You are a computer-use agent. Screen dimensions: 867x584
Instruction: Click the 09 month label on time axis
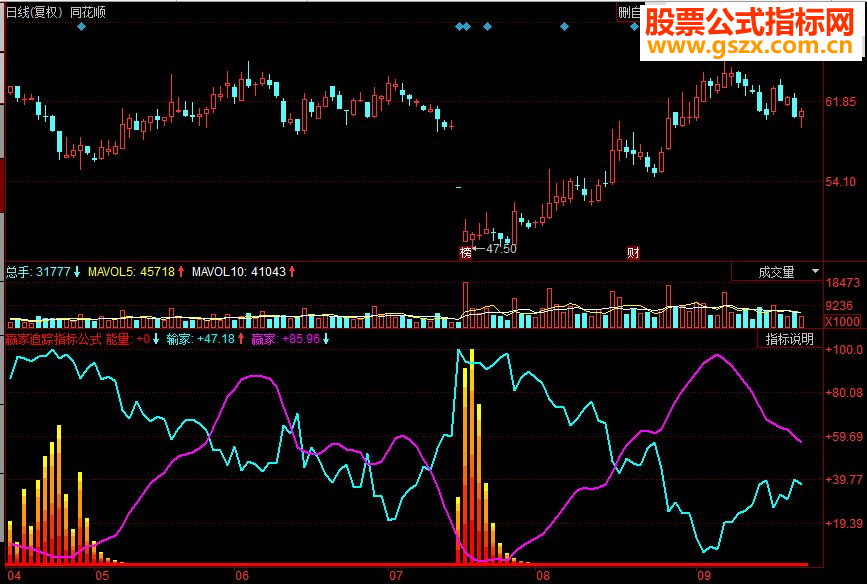tap(703, 576)
